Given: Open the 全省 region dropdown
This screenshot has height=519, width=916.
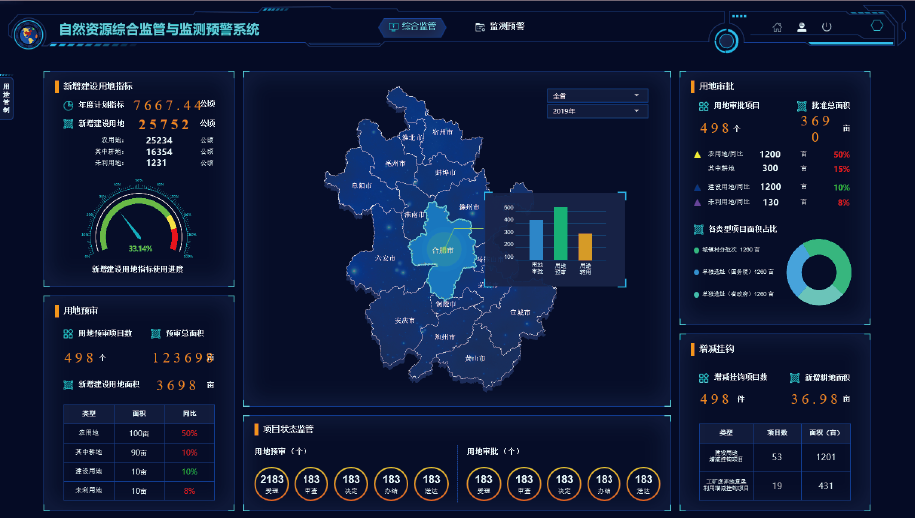Looking at the screenshot, I should click(596, 96).
